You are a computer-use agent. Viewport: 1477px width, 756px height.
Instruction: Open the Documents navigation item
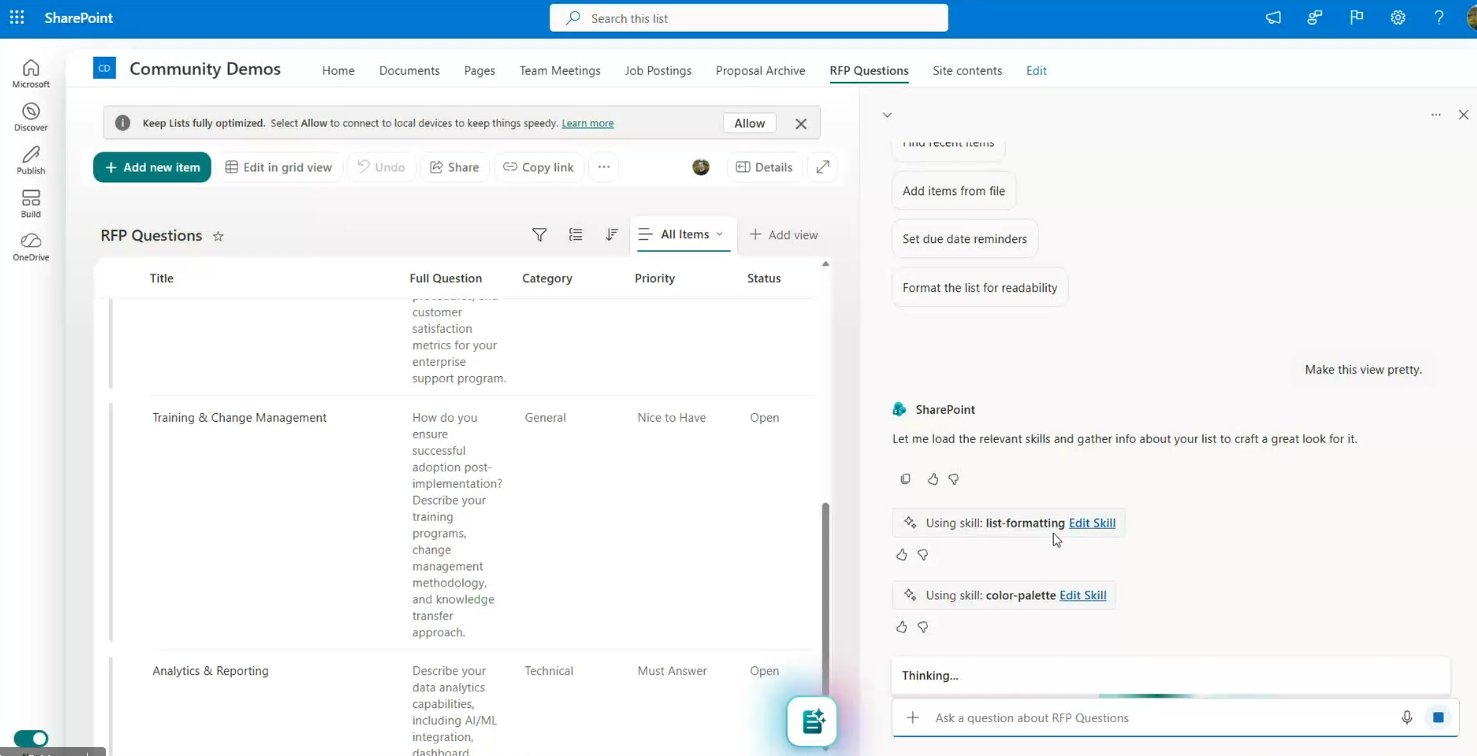pos(409,71)
